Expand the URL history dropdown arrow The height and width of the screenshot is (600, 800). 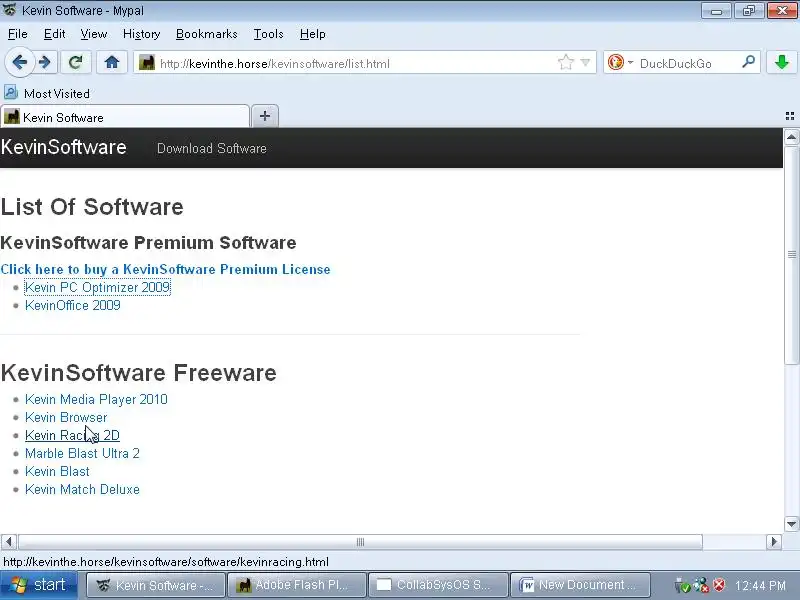585,63
